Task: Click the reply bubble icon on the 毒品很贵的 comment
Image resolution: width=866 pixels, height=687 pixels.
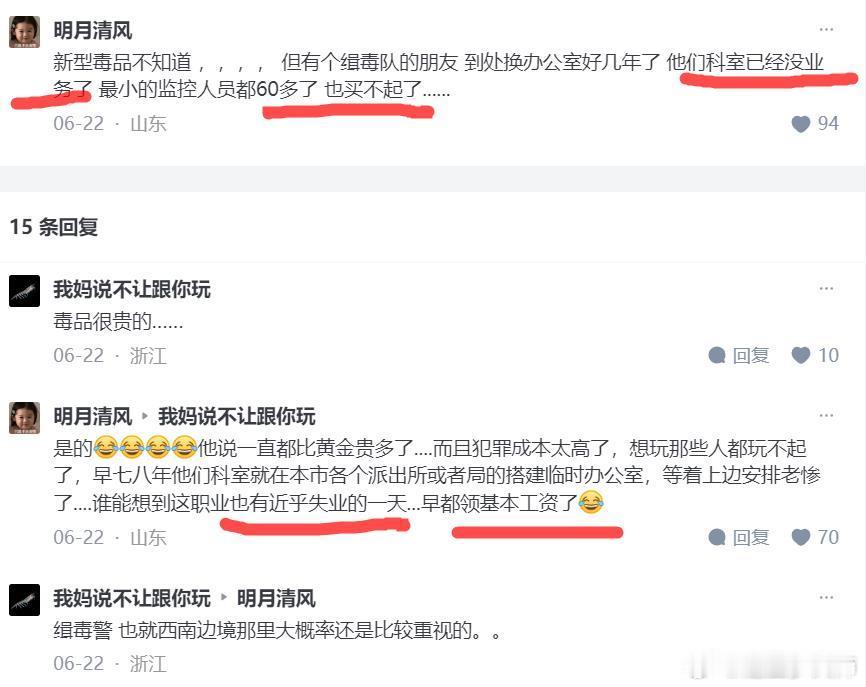Action: click(717, 355)
